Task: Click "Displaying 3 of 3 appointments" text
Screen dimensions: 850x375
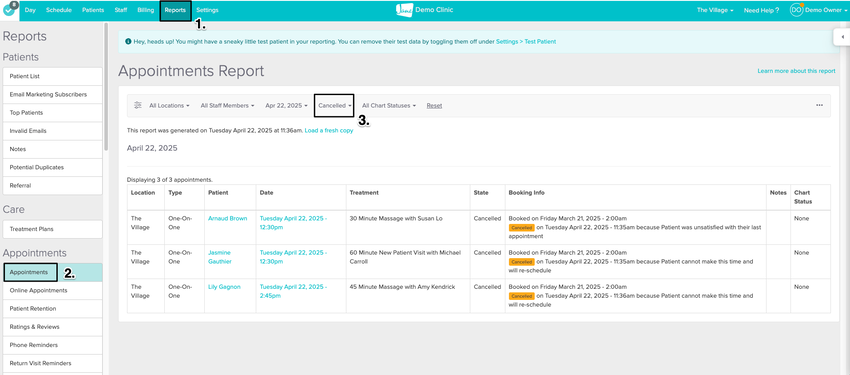Action: (x=170, y=179)
